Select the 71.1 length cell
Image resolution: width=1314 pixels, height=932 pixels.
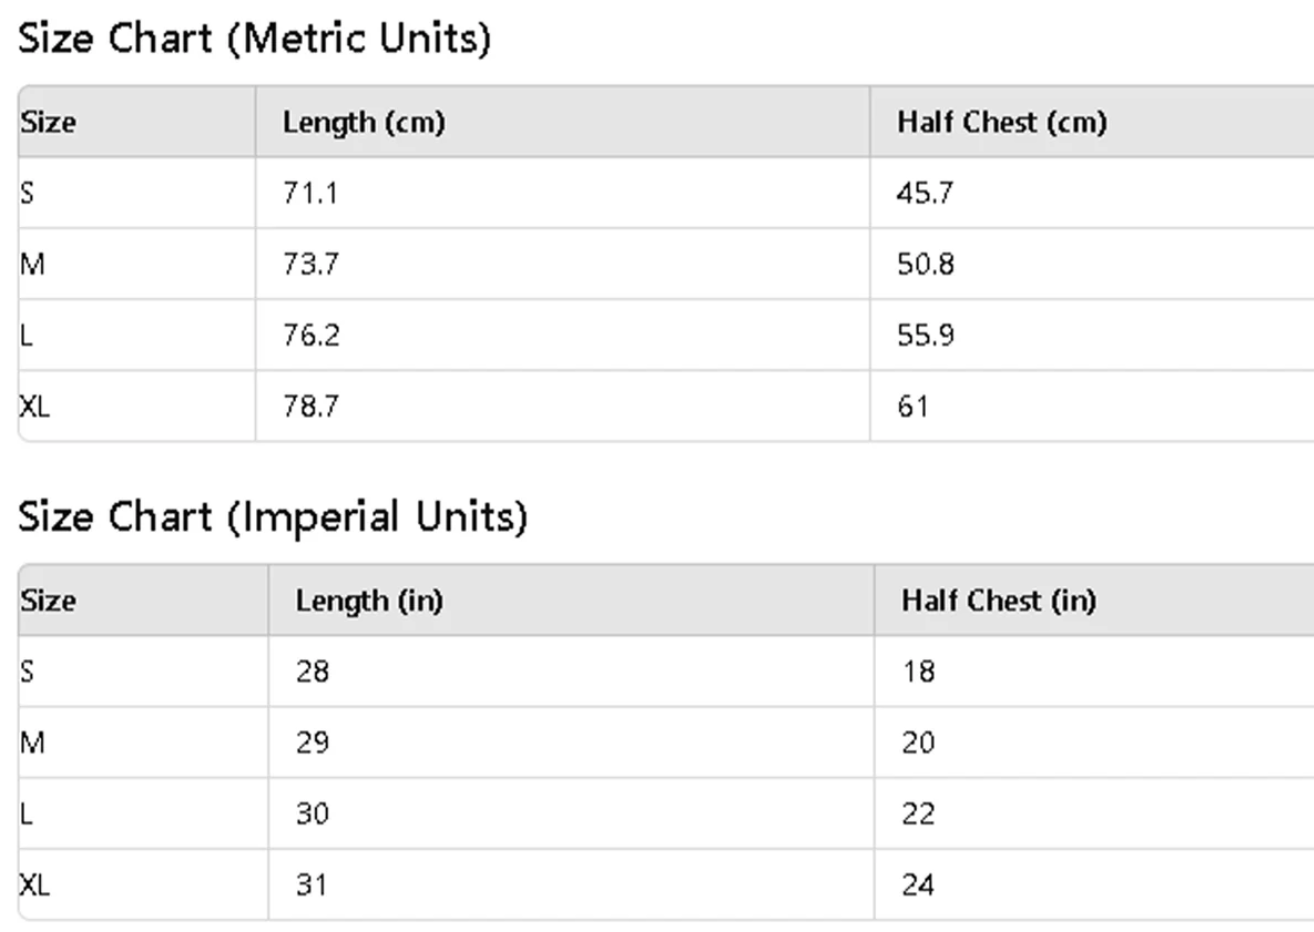tap(310, 193)
